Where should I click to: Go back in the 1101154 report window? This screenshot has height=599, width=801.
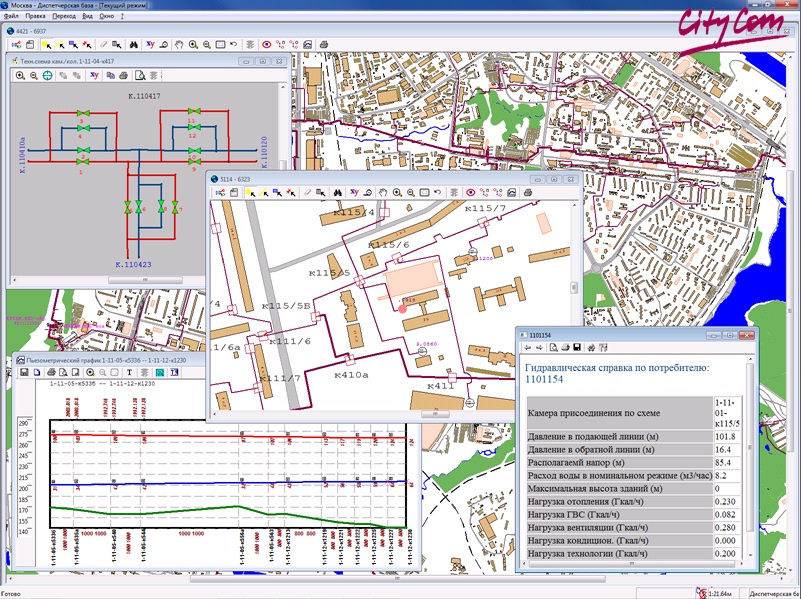[528, 348]
